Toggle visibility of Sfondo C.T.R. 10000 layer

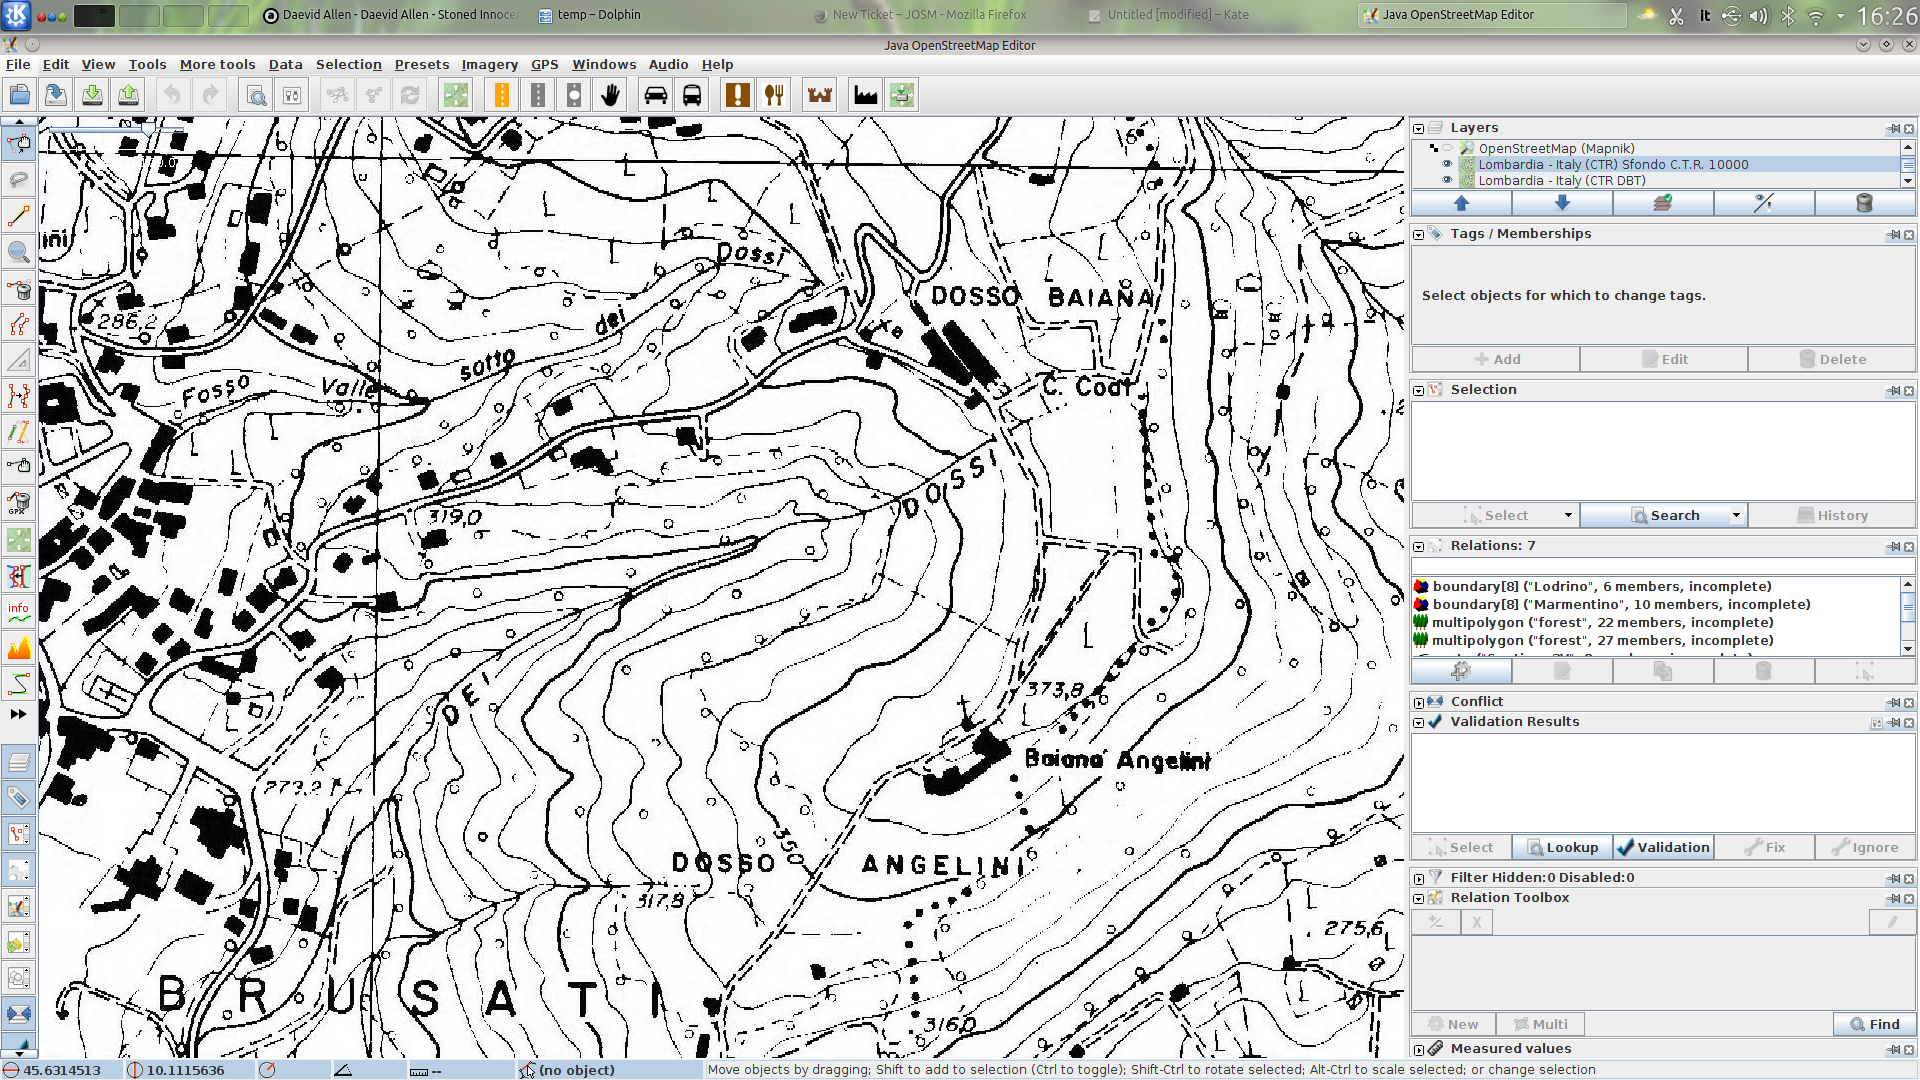coord(1446,164)
